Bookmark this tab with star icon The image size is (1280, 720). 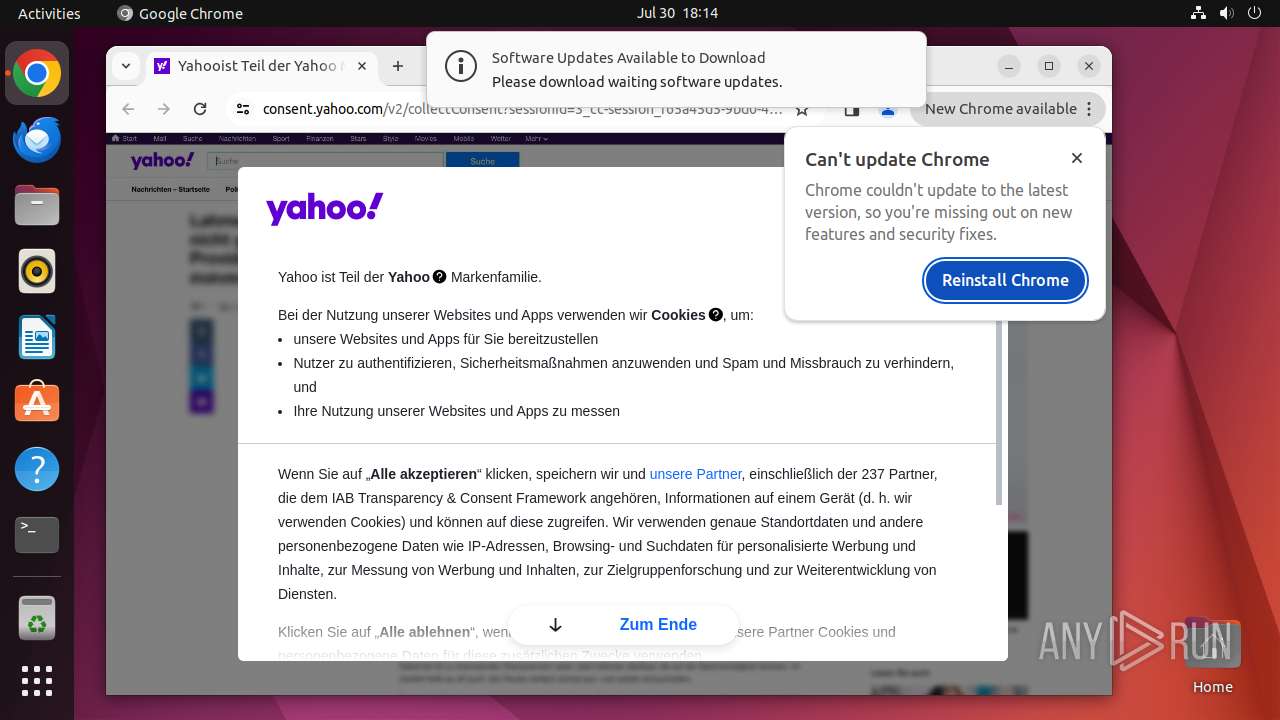[x=802, y=109]
